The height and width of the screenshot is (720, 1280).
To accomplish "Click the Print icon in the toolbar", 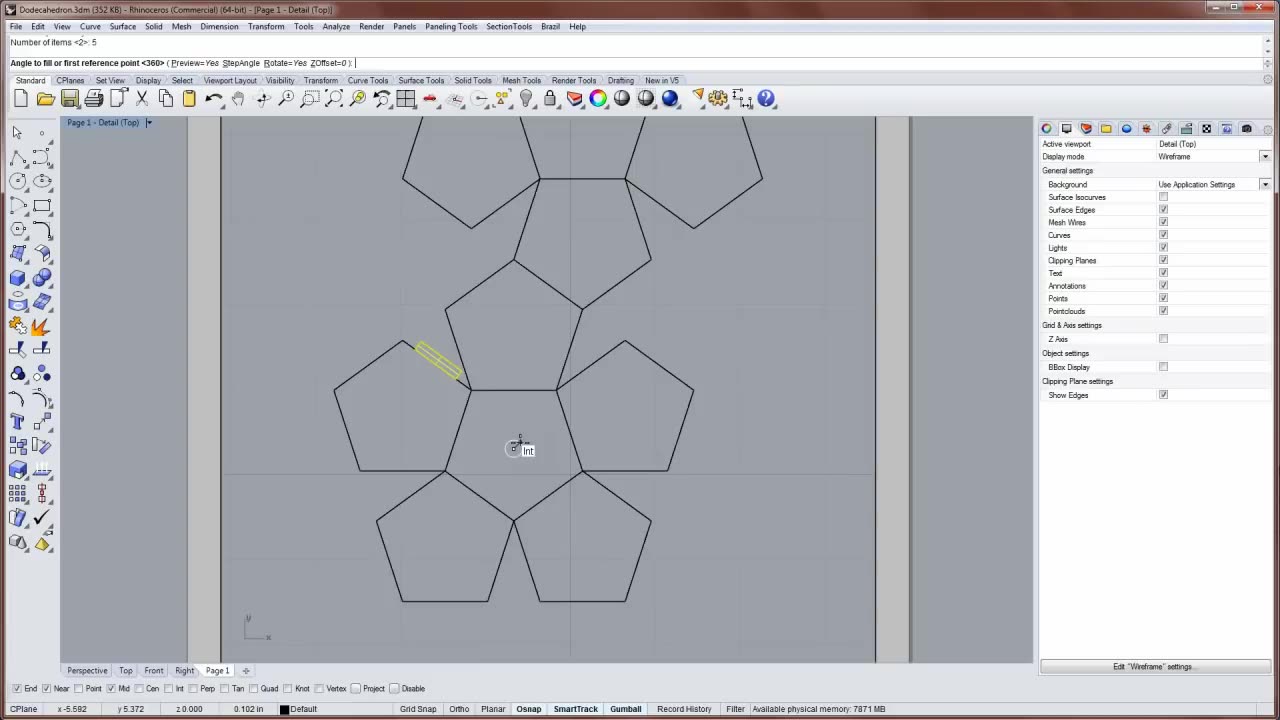I will tap(94, 98).
